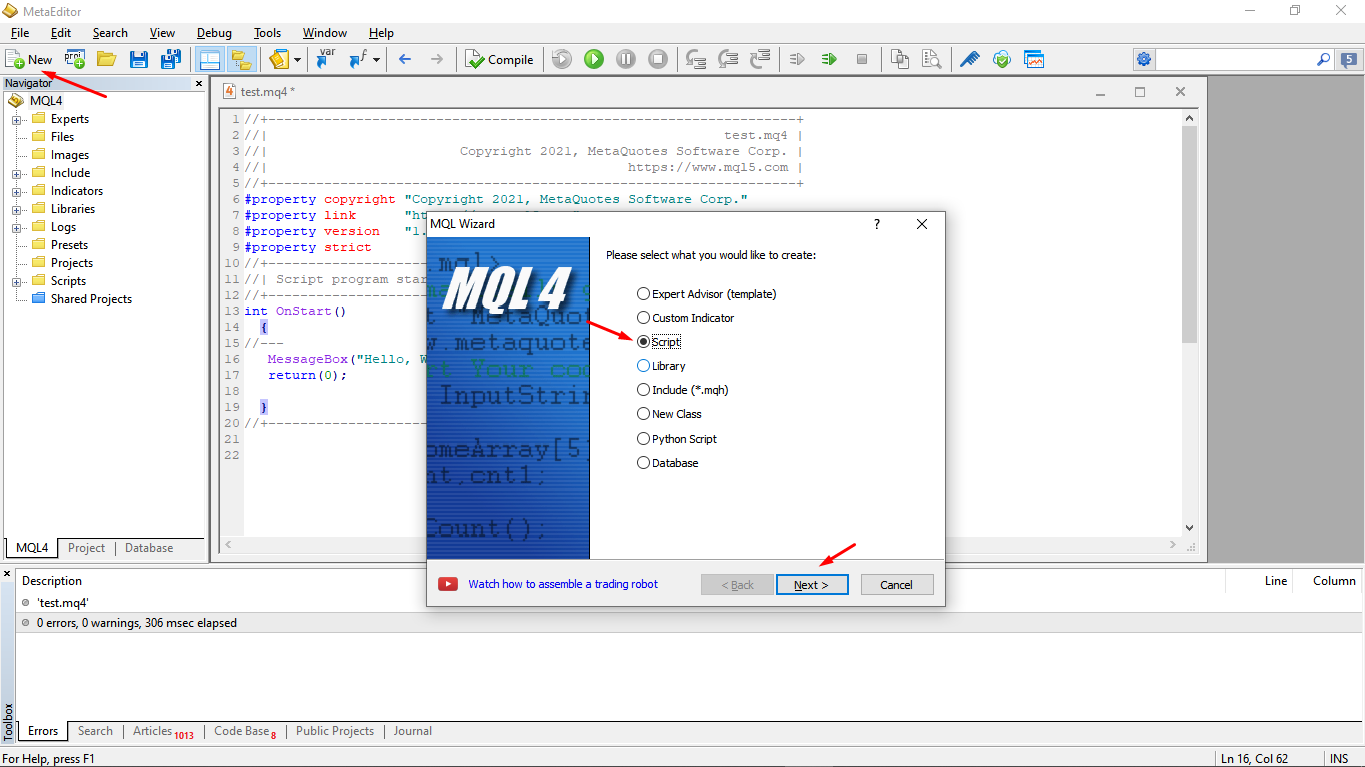Click the editor's vertical scrollbar thumb
Viewport: 1365px width, 767px height.
point(1189,235)
